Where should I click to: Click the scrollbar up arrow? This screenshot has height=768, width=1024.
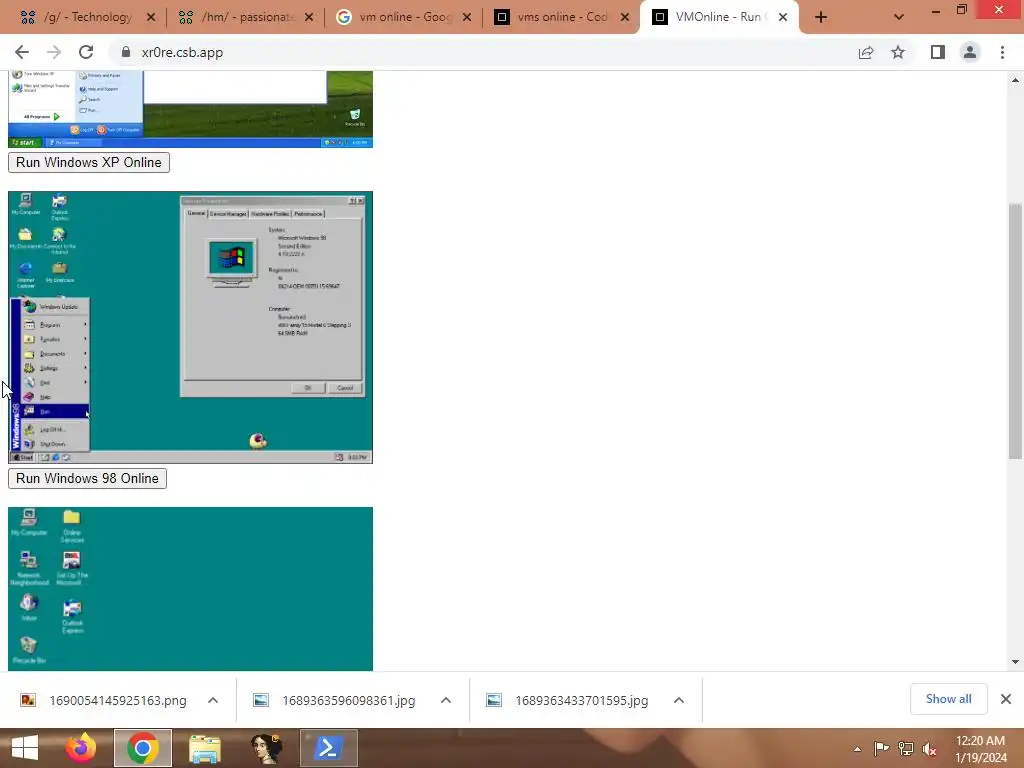[1015, 80]
